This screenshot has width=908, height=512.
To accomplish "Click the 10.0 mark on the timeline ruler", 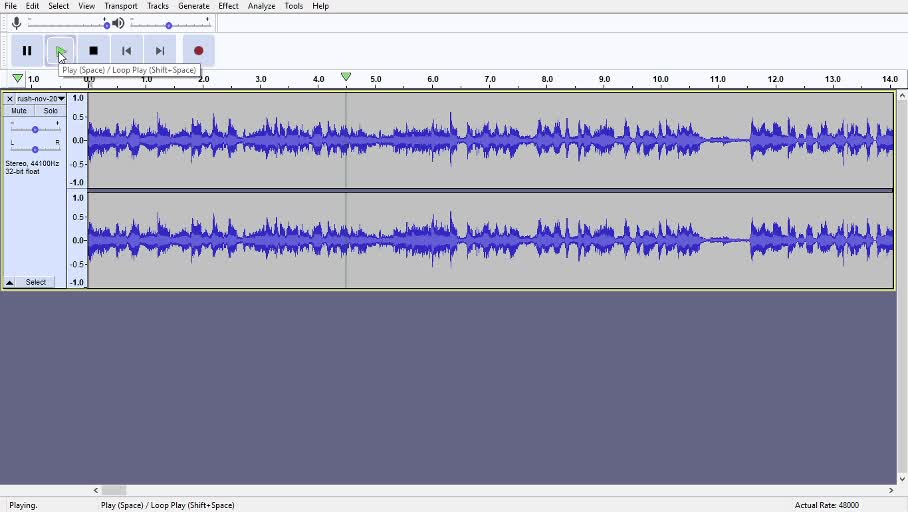I will click(x=660, y=79).
